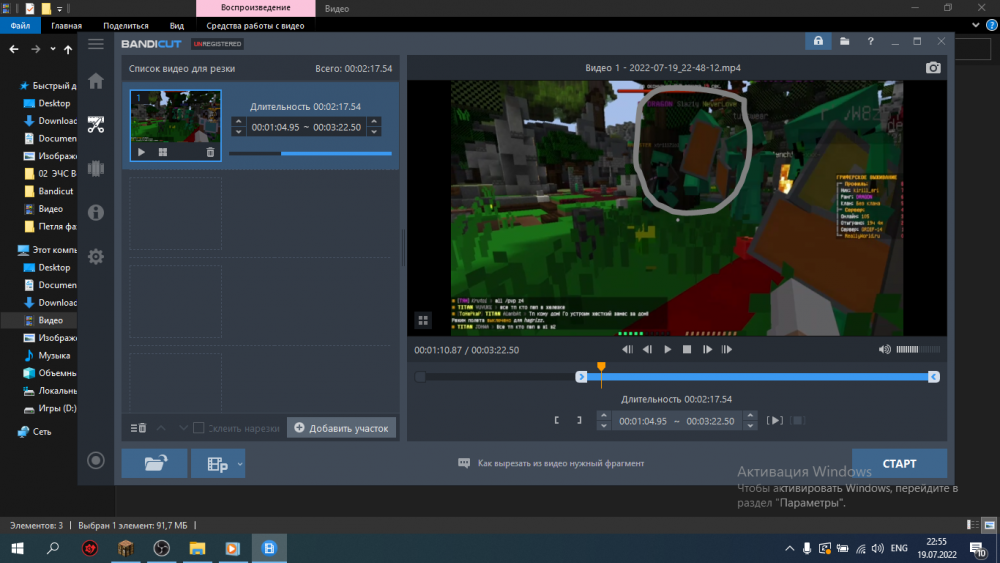This screenshot has height=563, width=1000.
Task: Click the lock register icon
Action: coord(818,41)
